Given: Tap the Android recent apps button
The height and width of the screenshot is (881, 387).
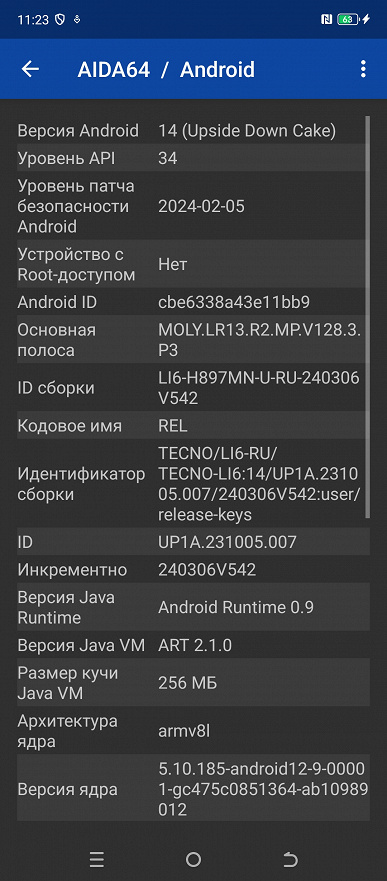Looking at the screenshot, I should 97,859.
